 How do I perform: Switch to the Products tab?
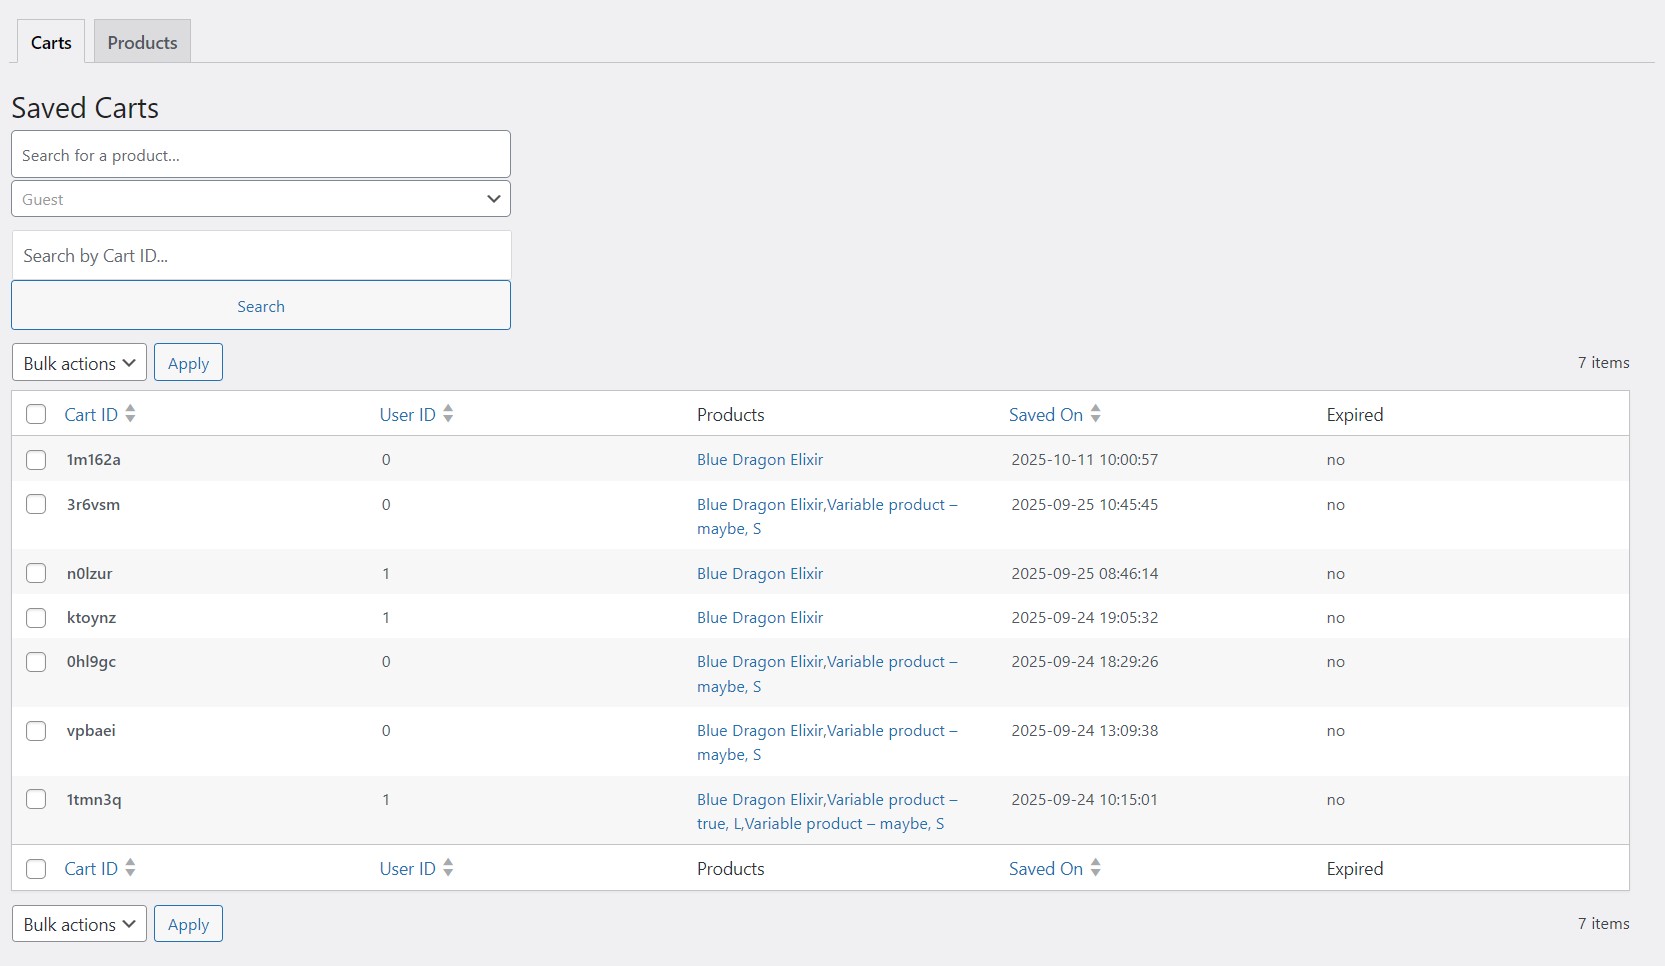coord(141,41)
